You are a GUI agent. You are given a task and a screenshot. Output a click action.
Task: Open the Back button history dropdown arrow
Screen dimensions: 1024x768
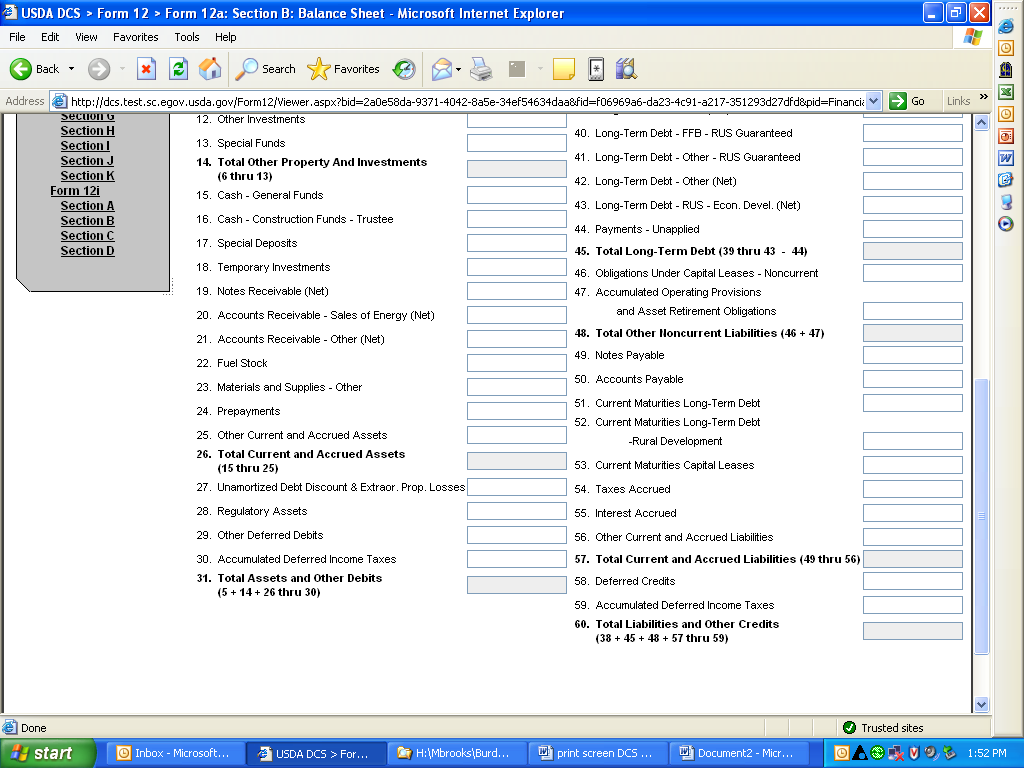pyautogui.click(x=71, y=69)
